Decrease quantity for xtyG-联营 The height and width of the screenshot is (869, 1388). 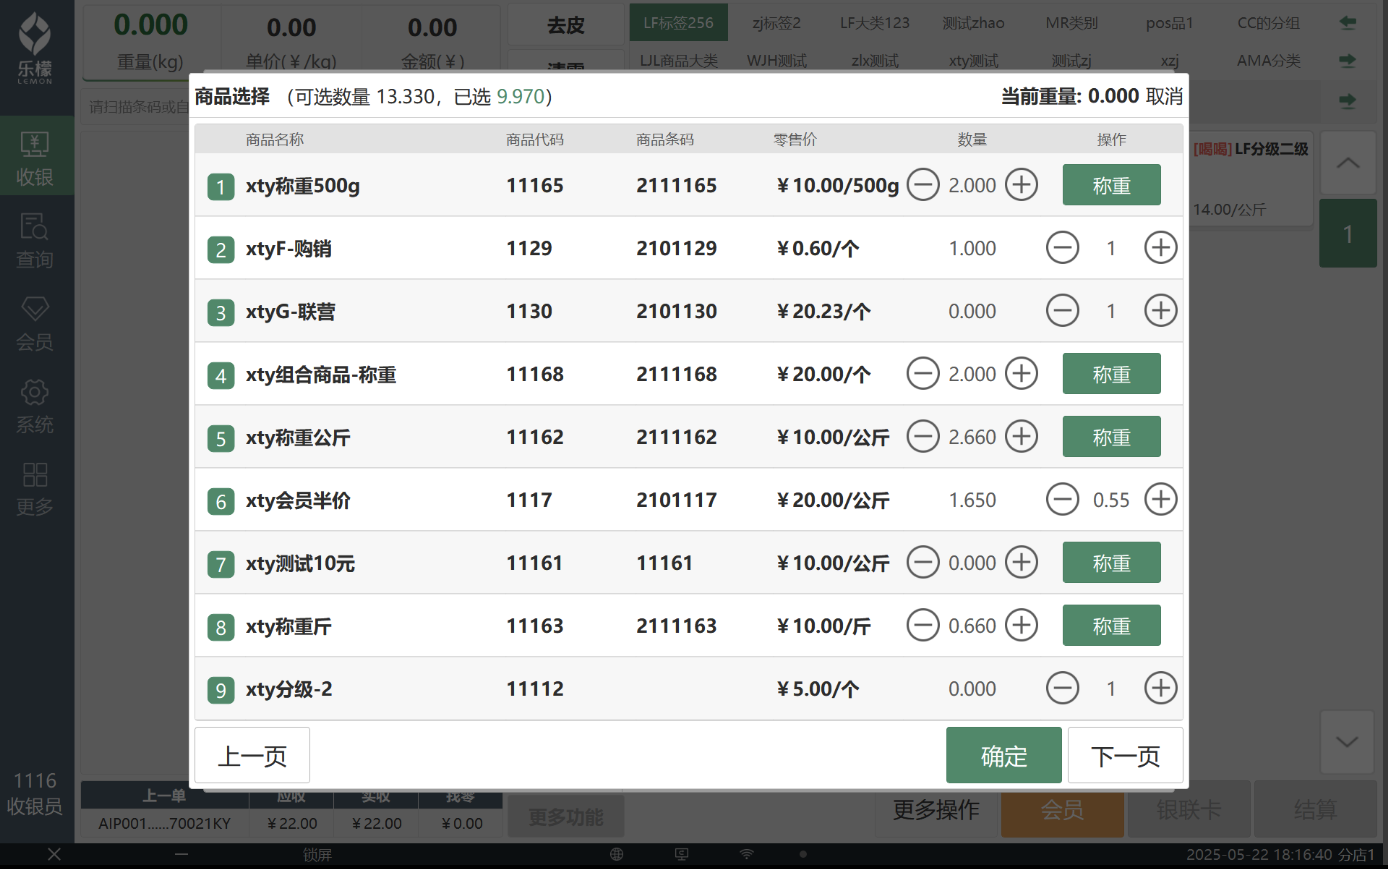[1062, 311]
